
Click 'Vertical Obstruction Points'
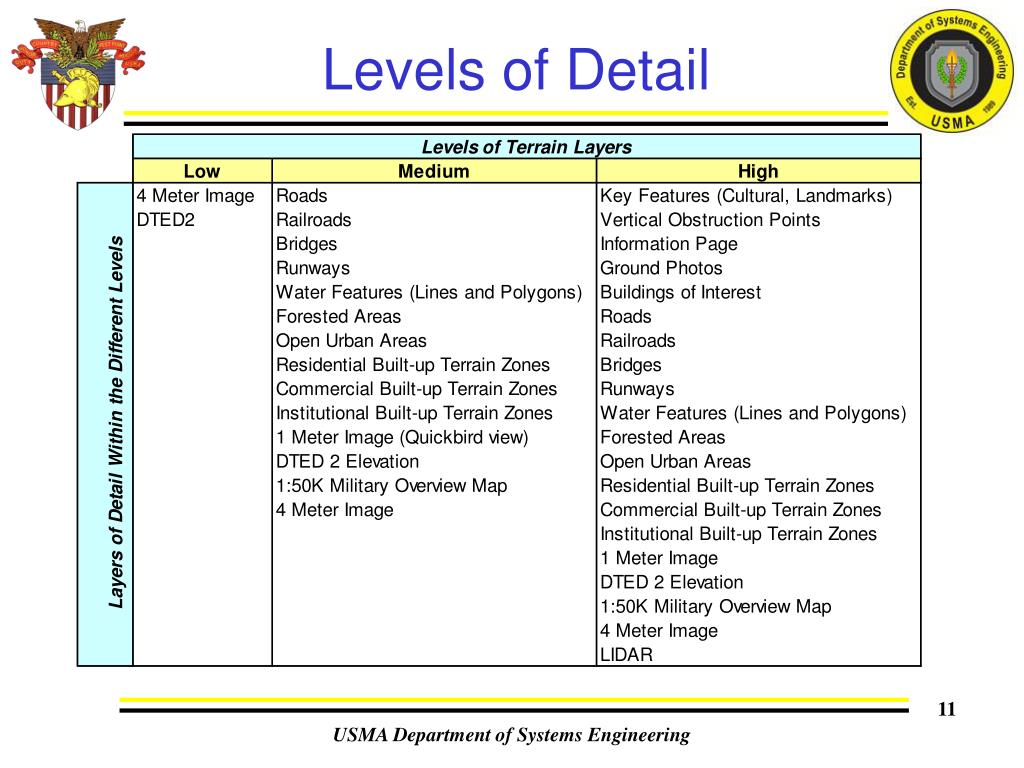[710, 220]
